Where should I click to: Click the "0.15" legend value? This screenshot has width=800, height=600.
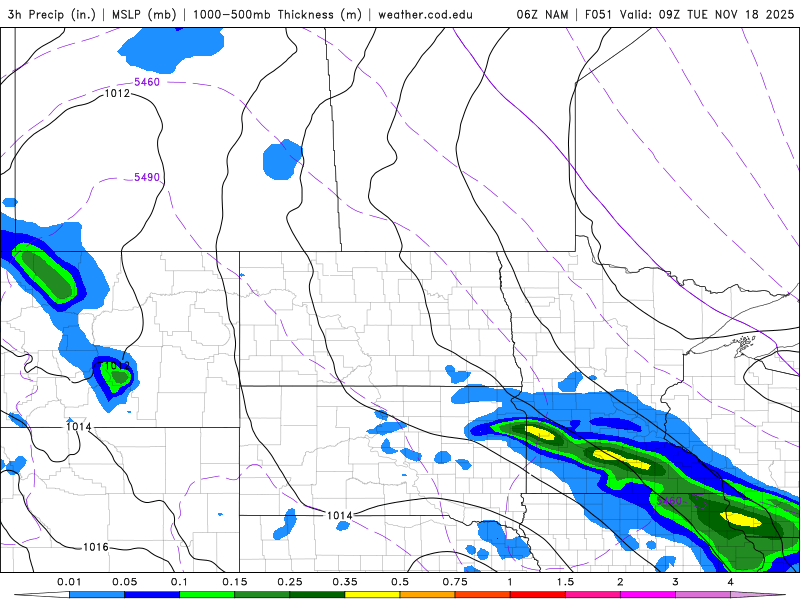pos(235,582)
